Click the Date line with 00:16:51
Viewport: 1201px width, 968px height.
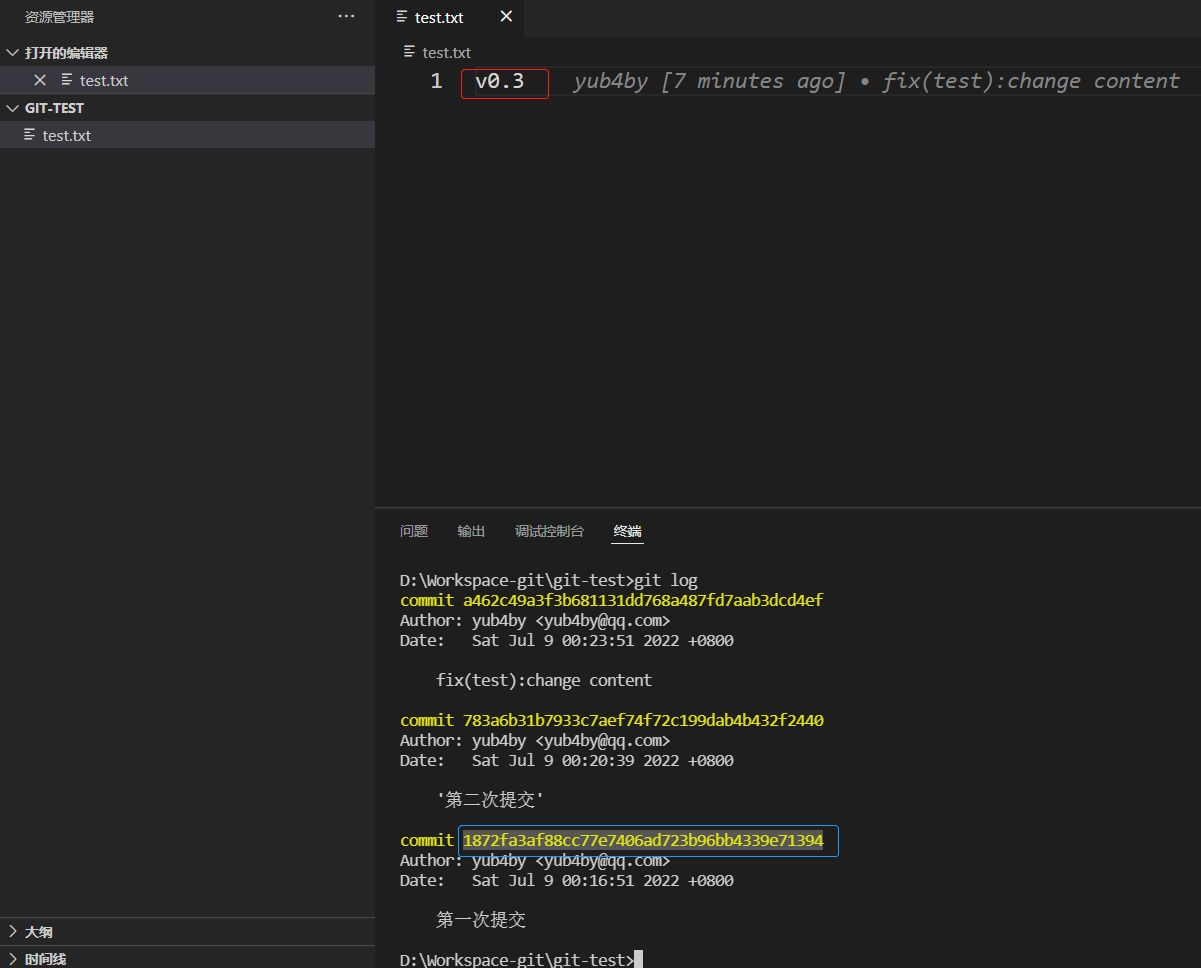567,880
